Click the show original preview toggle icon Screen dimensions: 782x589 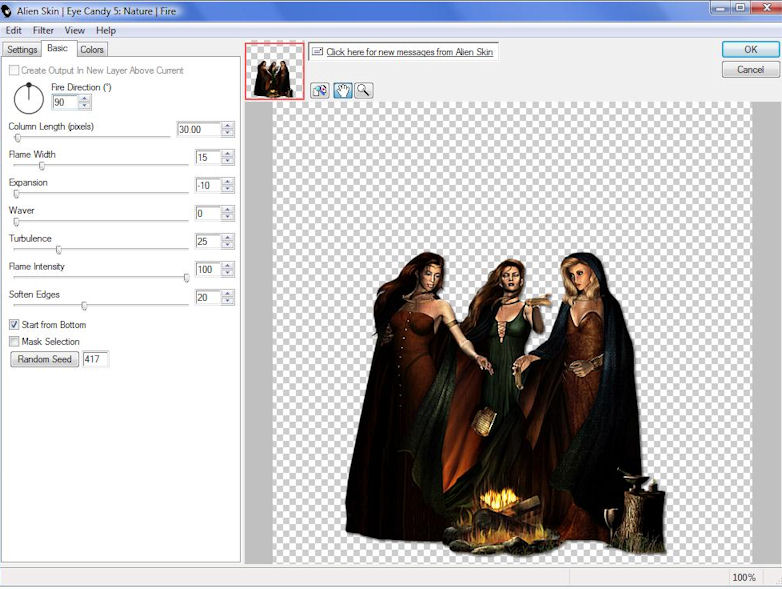pyautogui.click(x=320, y=90)
